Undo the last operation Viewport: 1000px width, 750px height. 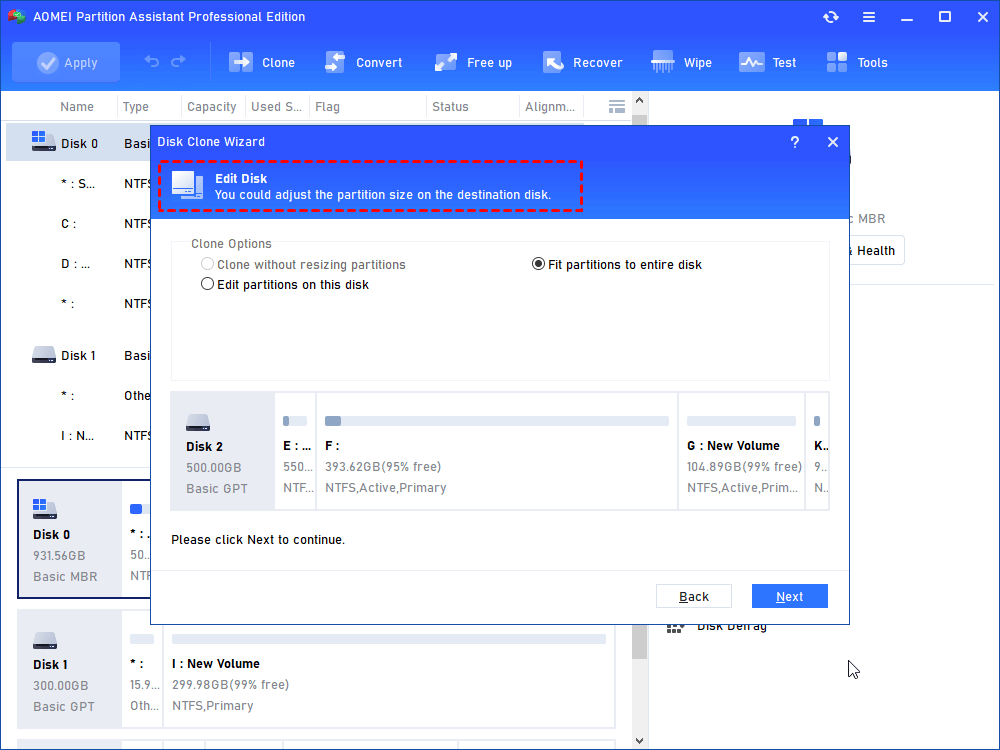152,61
